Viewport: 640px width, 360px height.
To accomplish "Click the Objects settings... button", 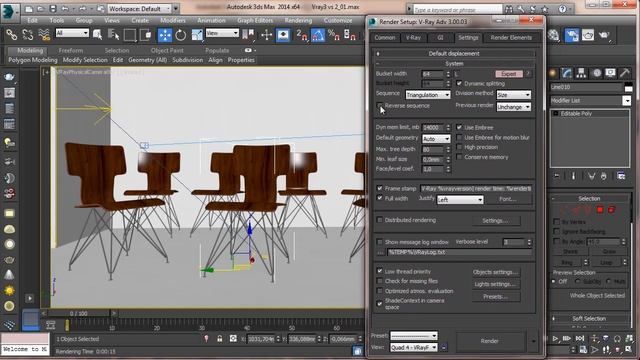I will point(496,272).
